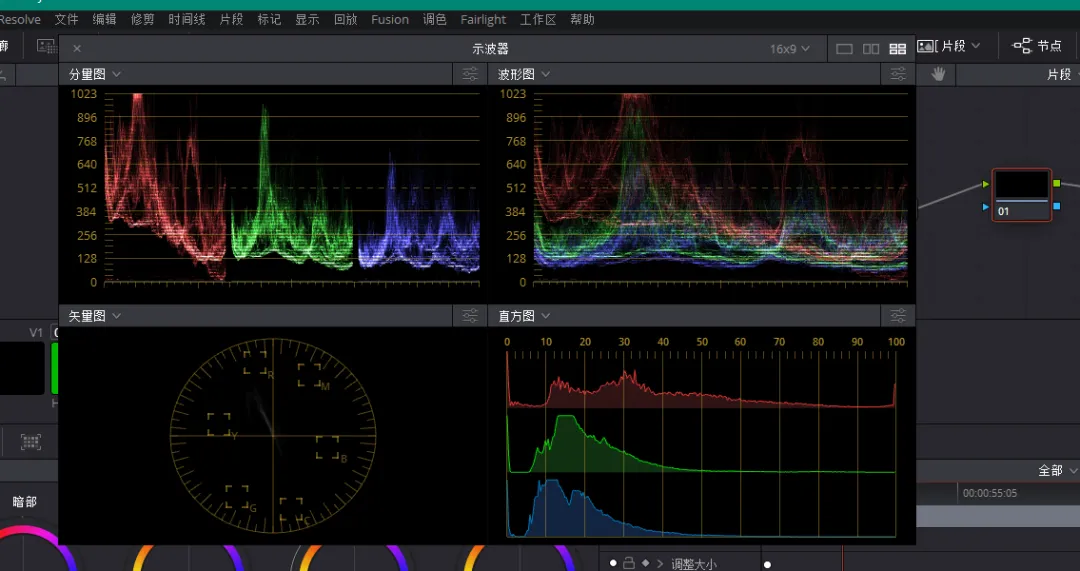Click node 01's blue key input triangle
Image resolution: width=1080 pixels, height=571 pixels.
click(986, 207)
